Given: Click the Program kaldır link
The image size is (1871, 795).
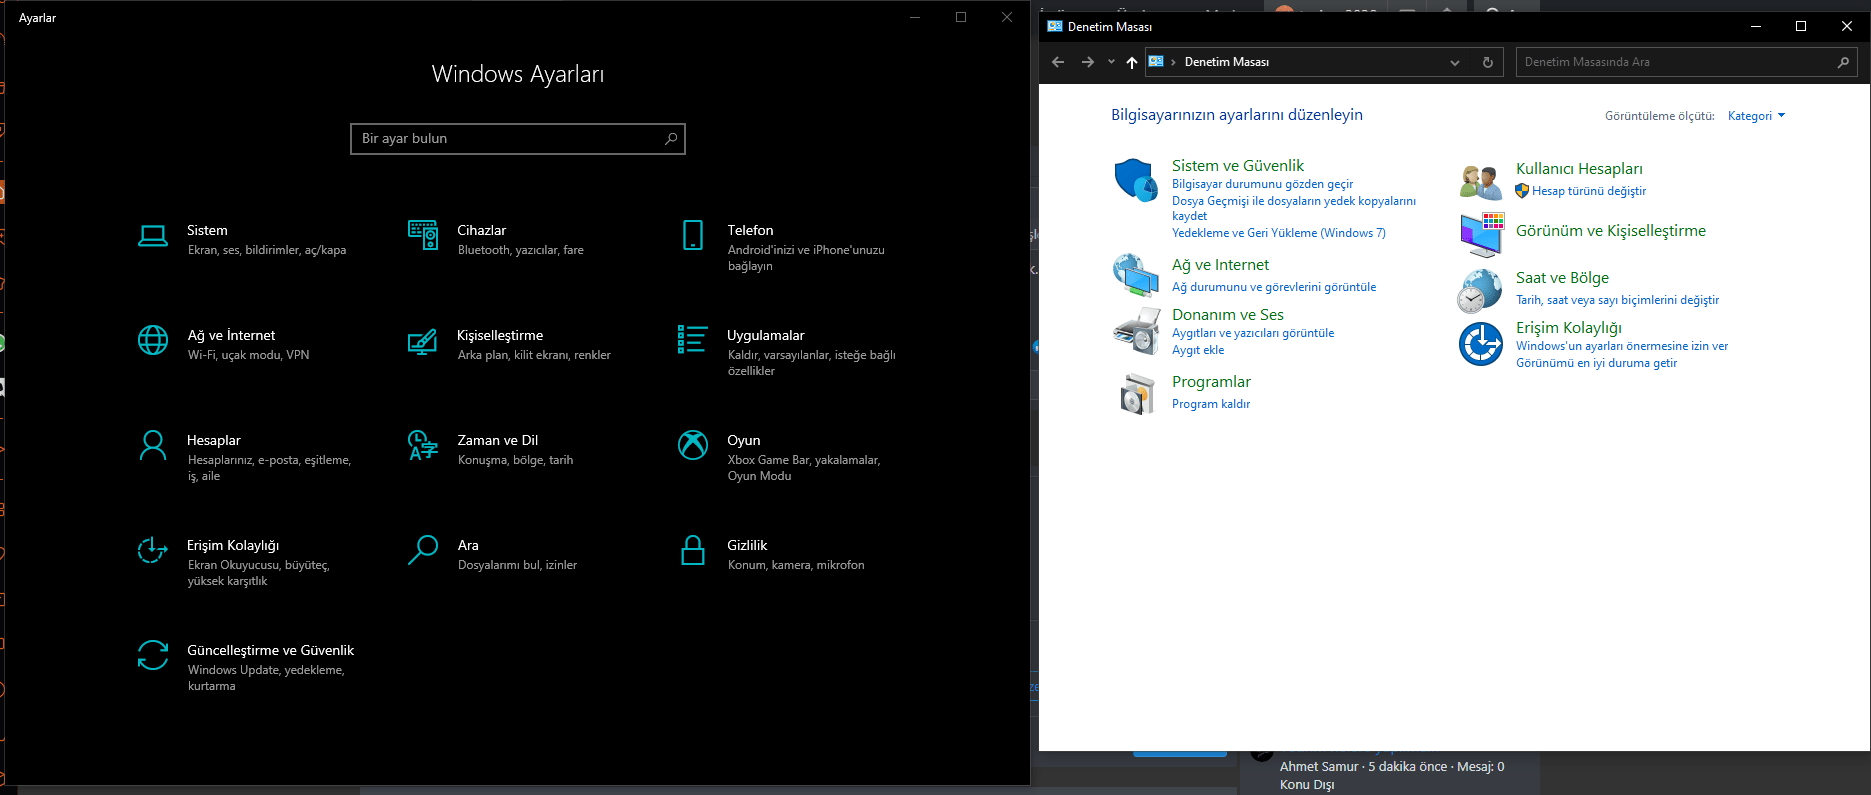Looking at the screenshot, I should pos(1211,404).
